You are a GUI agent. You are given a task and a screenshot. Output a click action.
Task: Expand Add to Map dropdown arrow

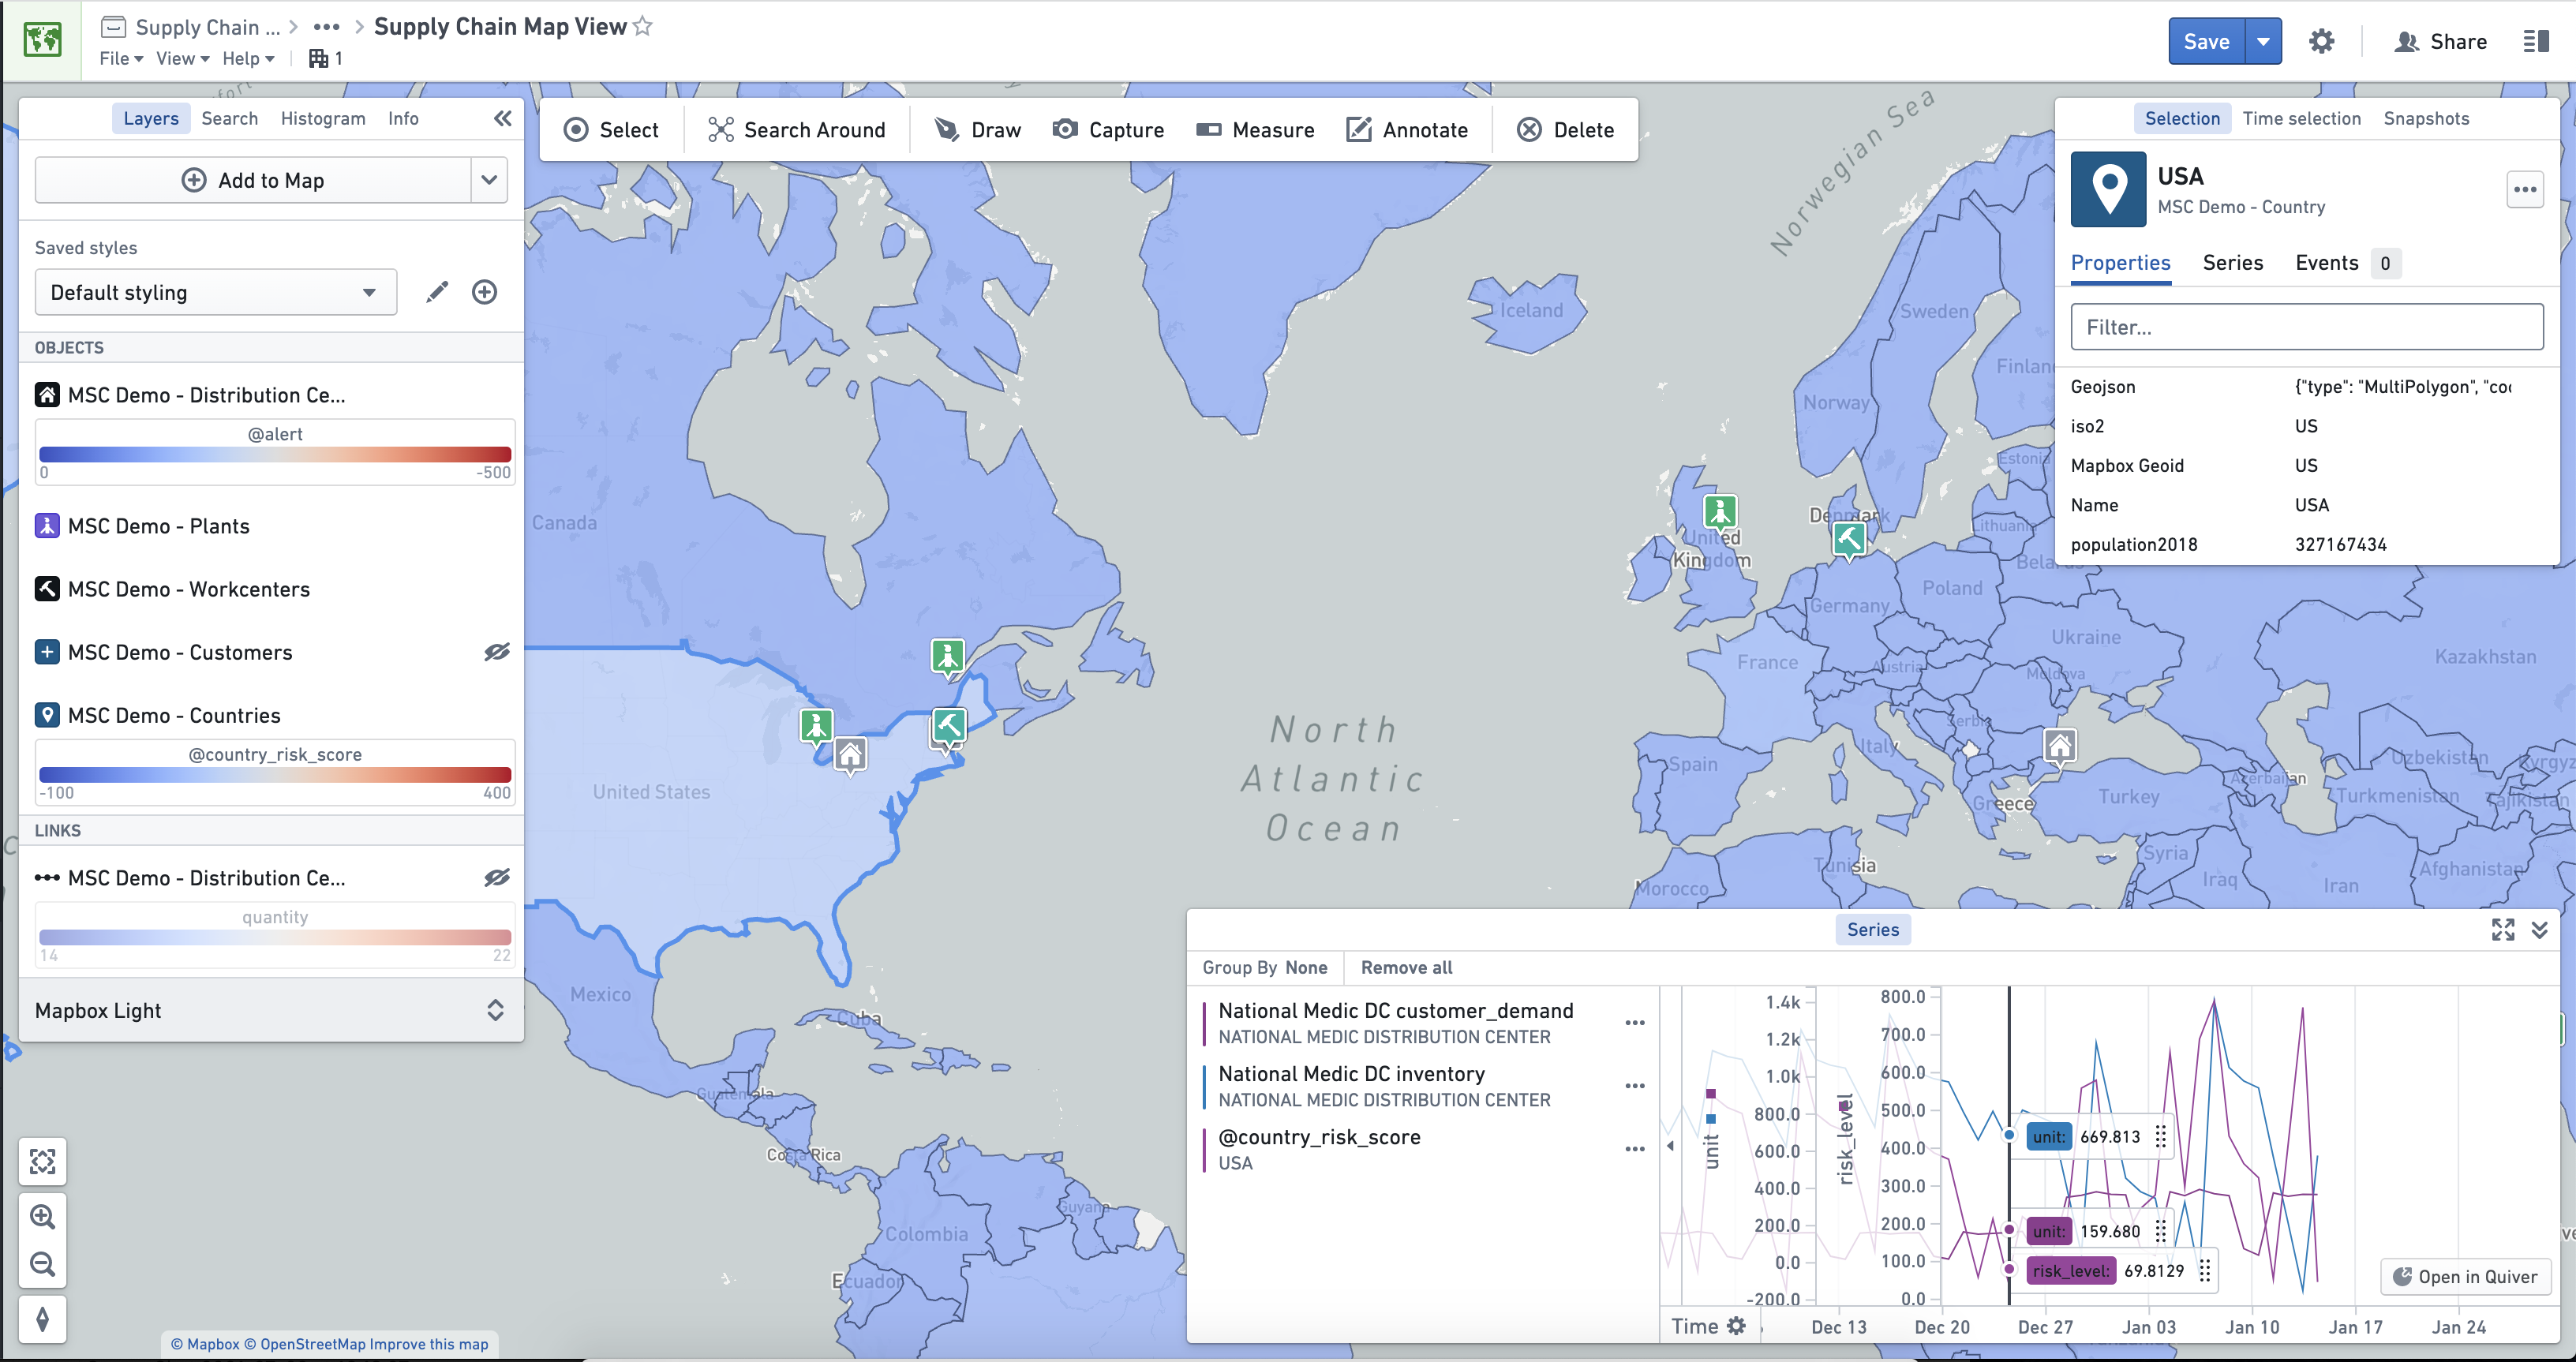click(489, 180)
